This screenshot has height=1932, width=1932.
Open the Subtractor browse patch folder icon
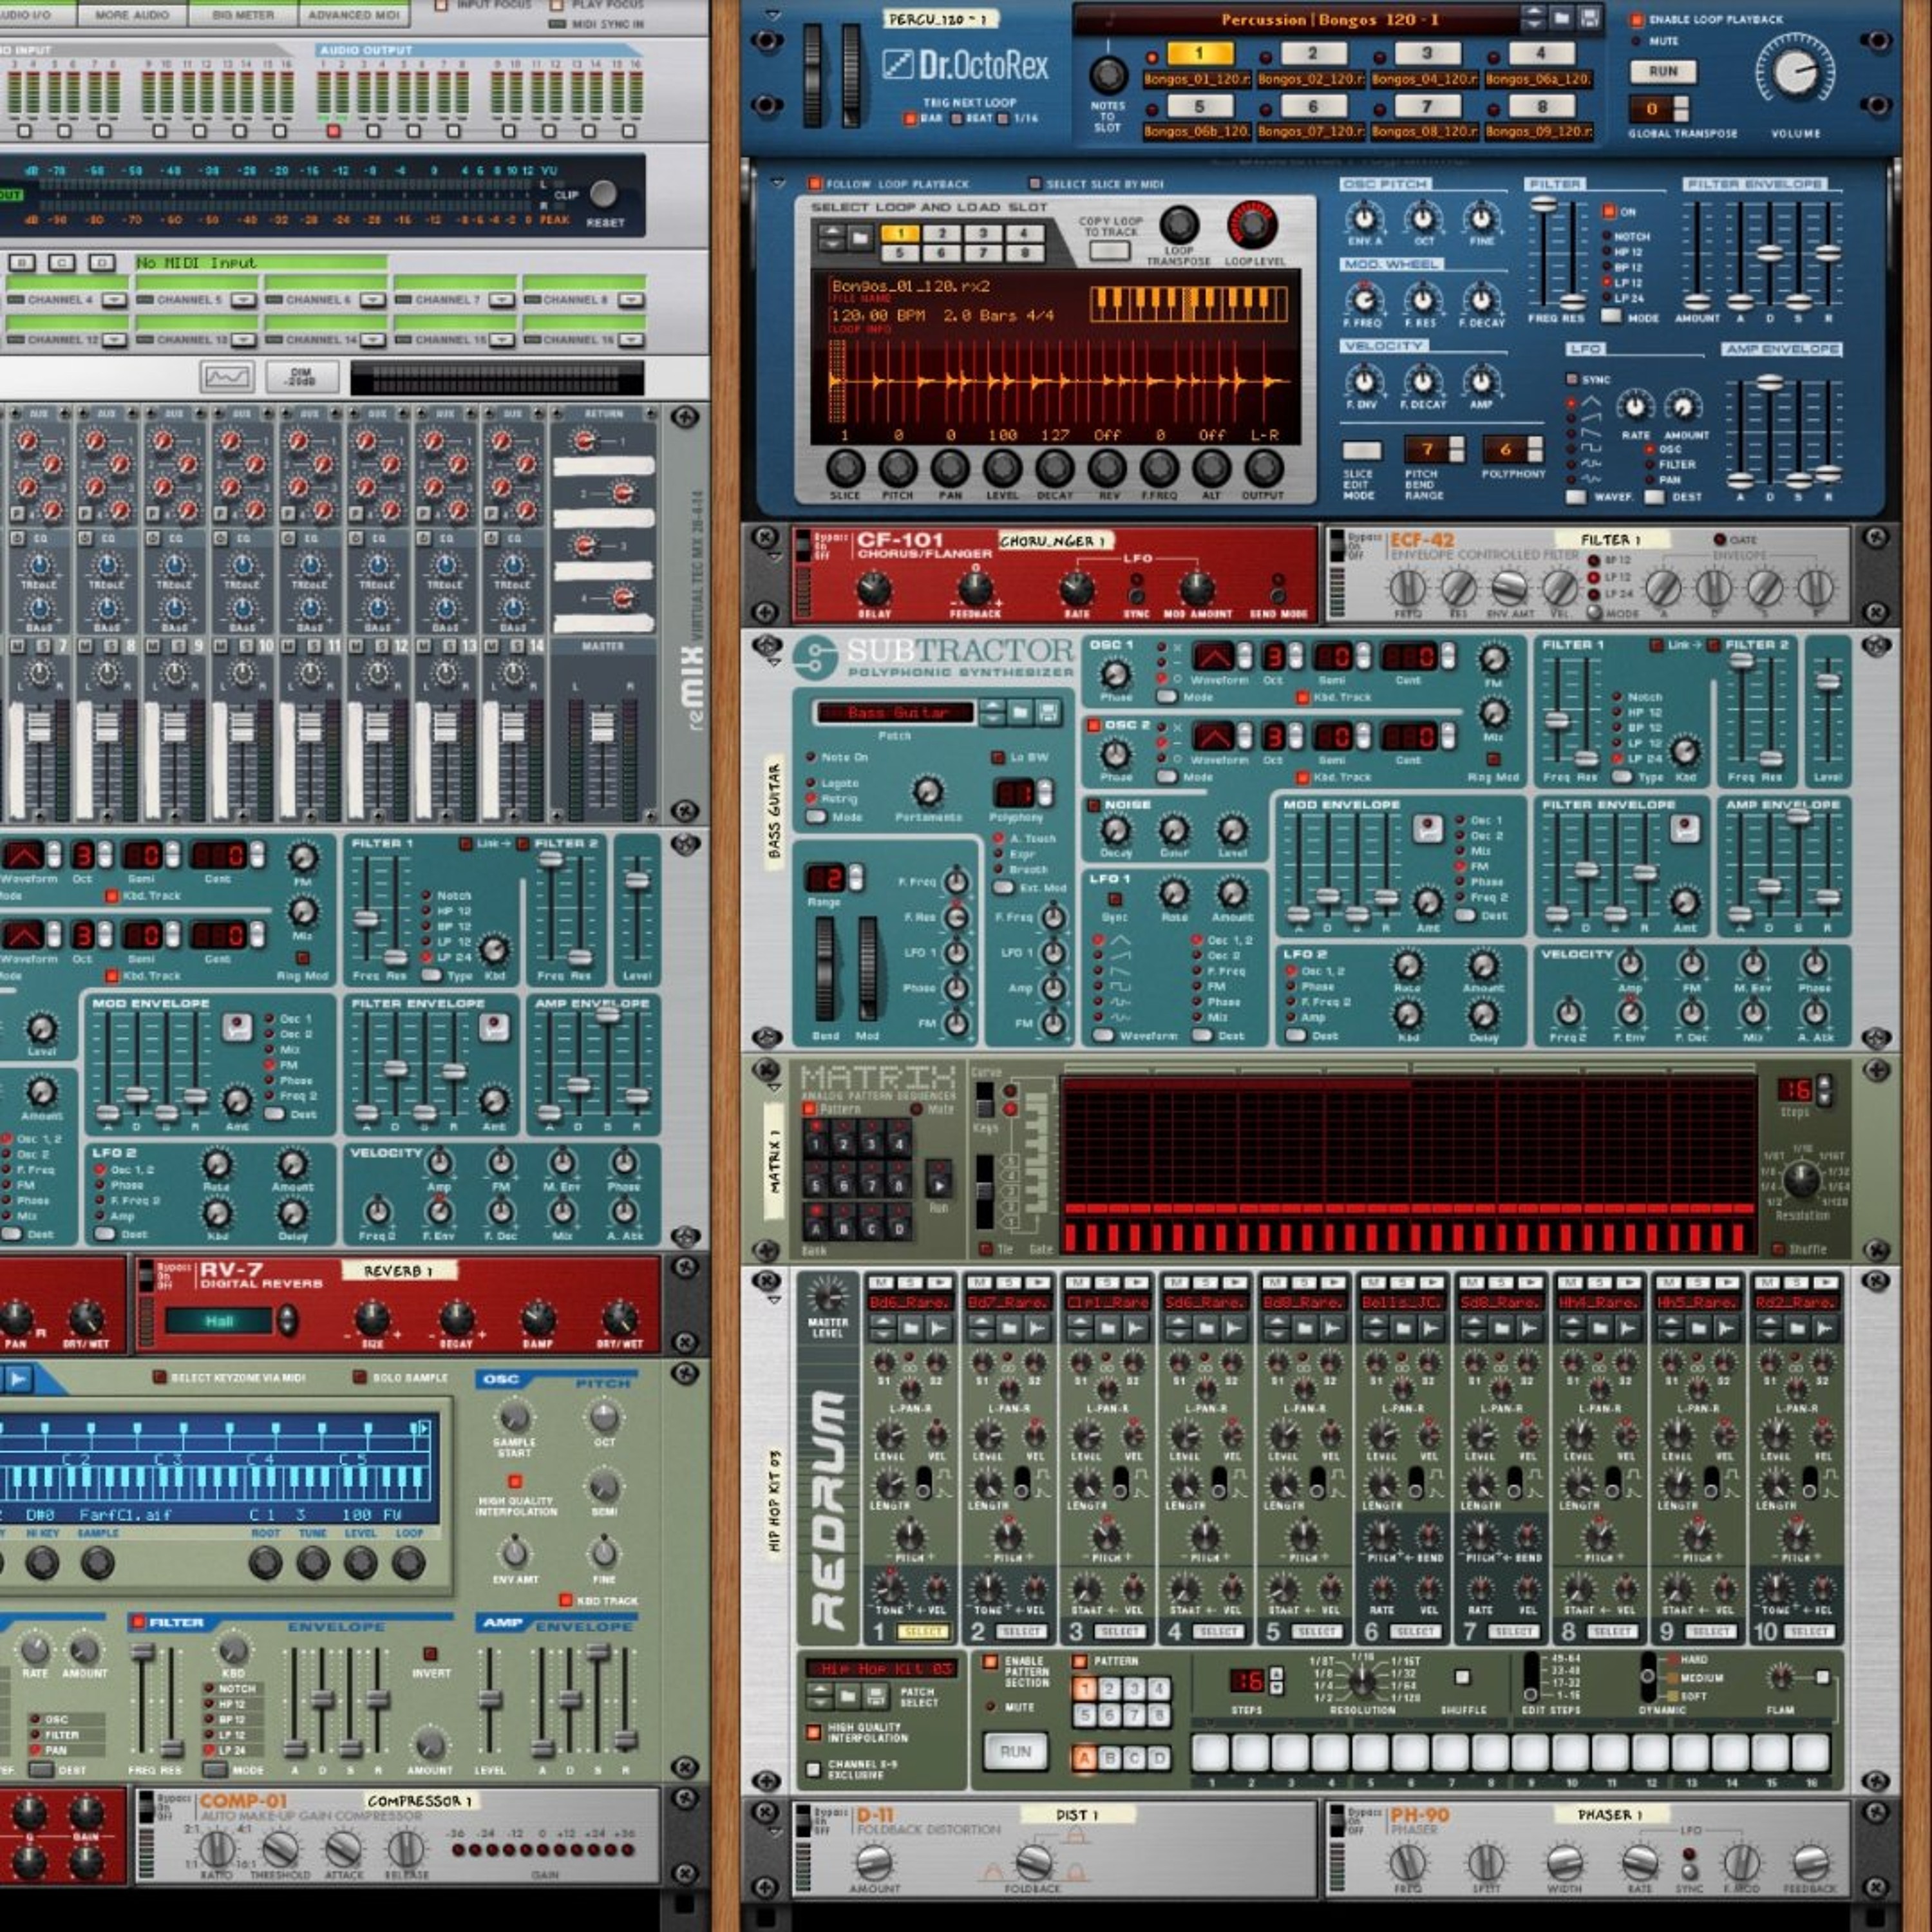1020,712
